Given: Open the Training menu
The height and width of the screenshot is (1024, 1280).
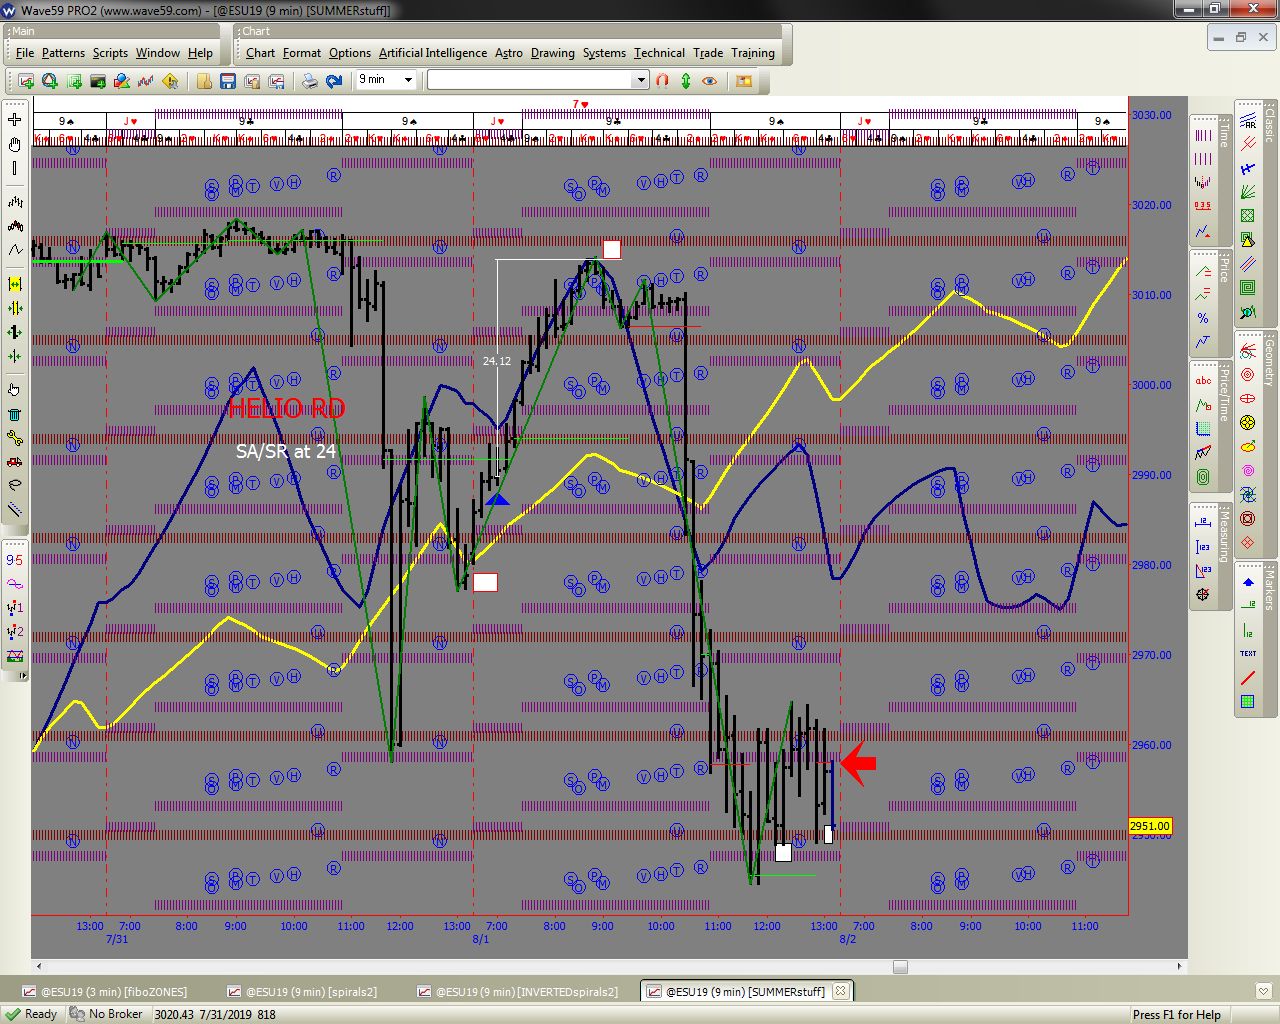Looking at the screenshot, I should pyautogui.click(x=753, y=53).
